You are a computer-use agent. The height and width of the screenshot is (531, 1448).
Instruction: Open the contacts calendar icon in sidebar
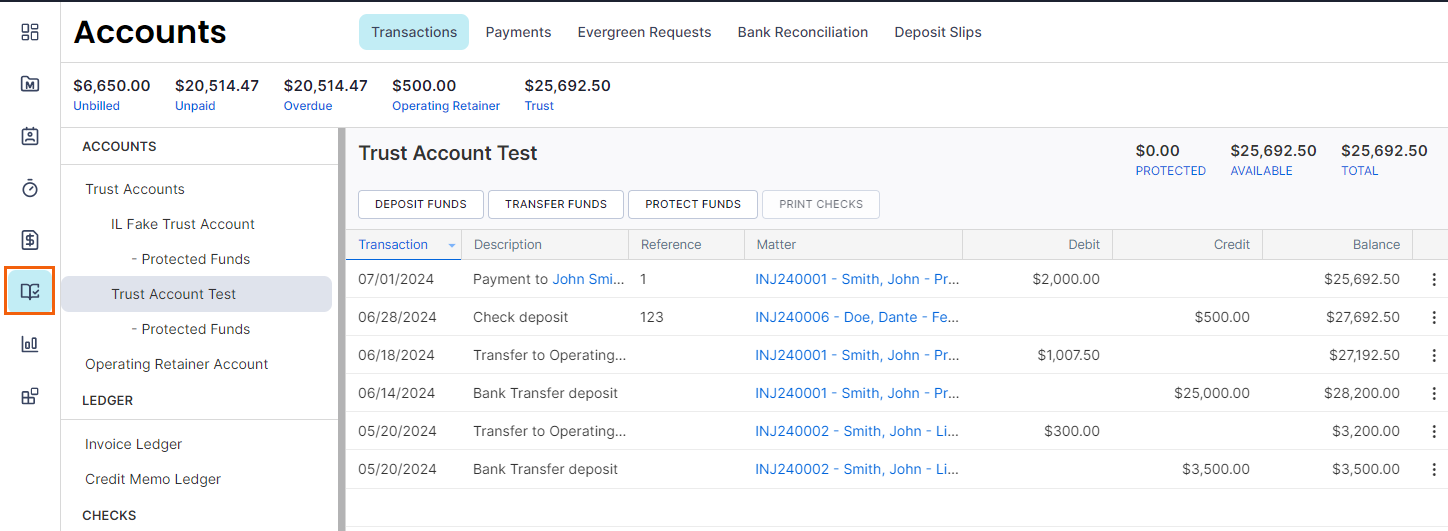tap(30, 136)
